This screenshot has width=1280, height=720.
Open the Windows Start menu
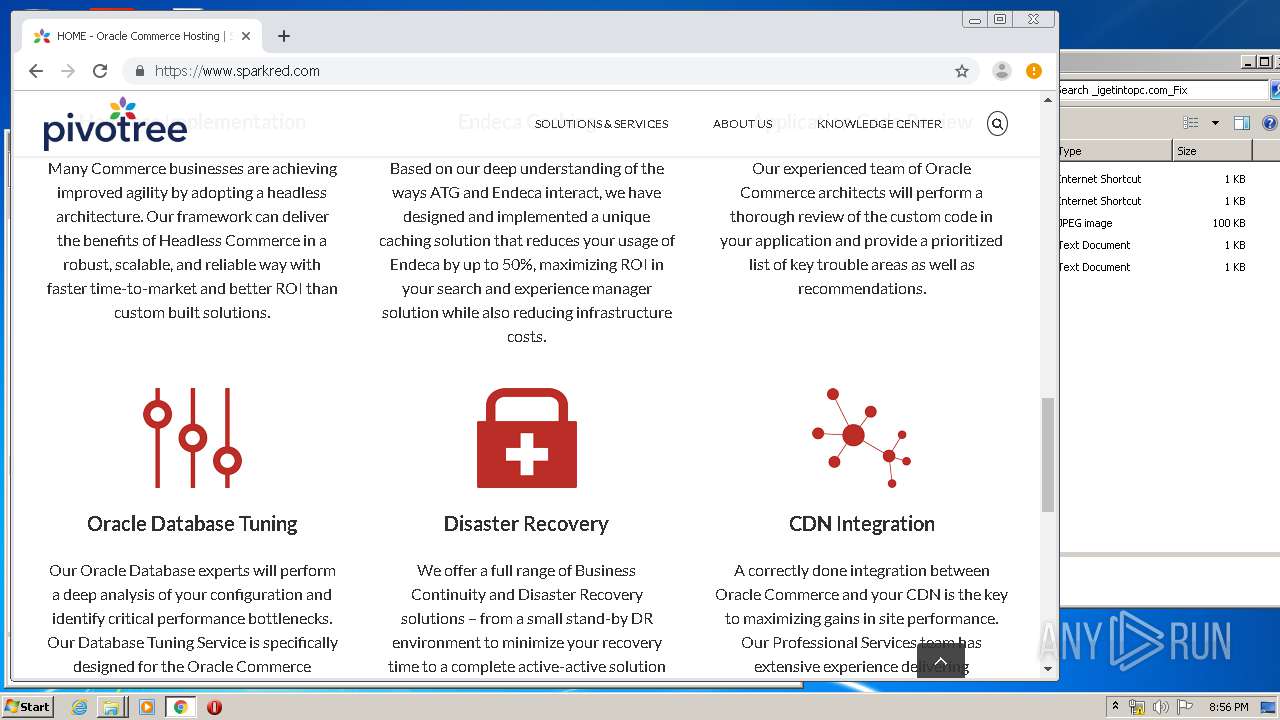tap(28, 707)
